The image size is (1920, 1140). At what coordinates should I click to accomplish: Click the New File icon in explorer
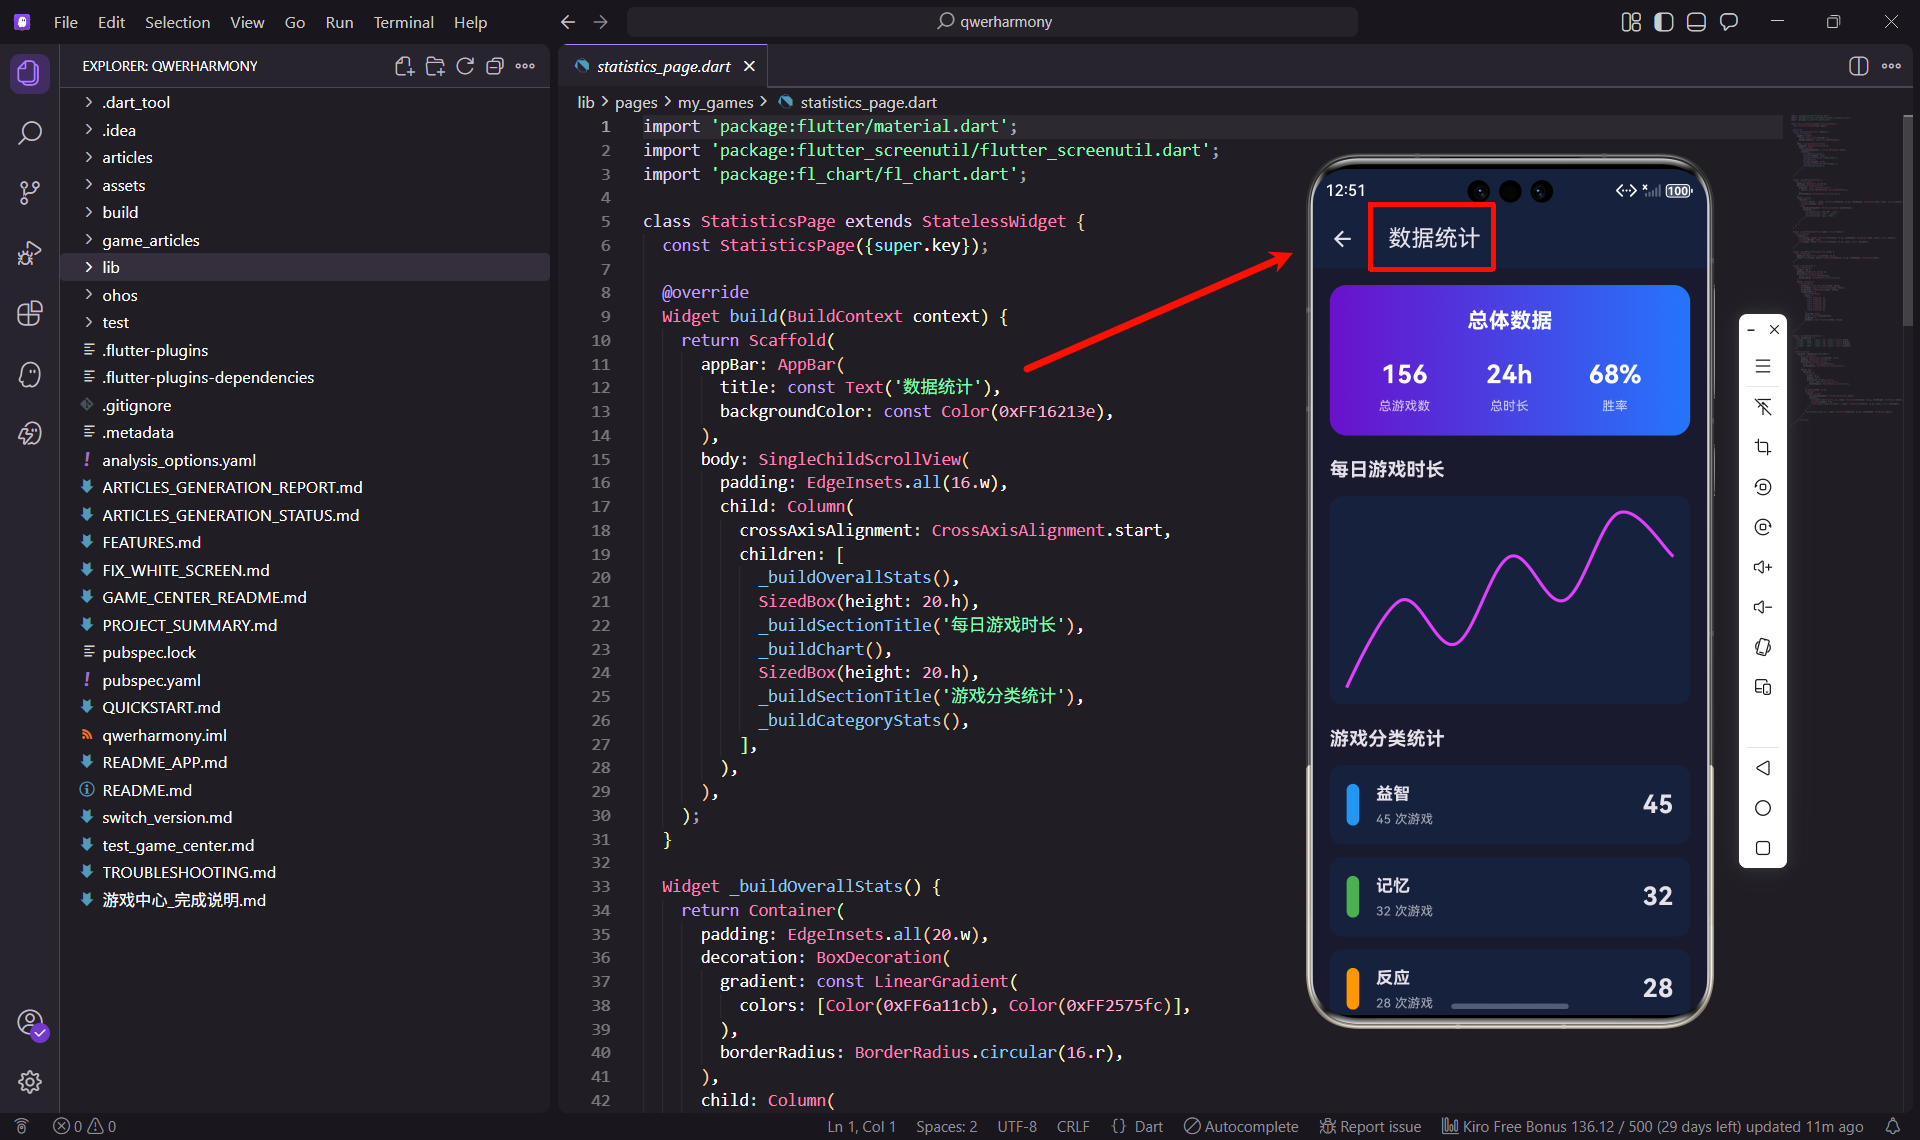point(404,66)
